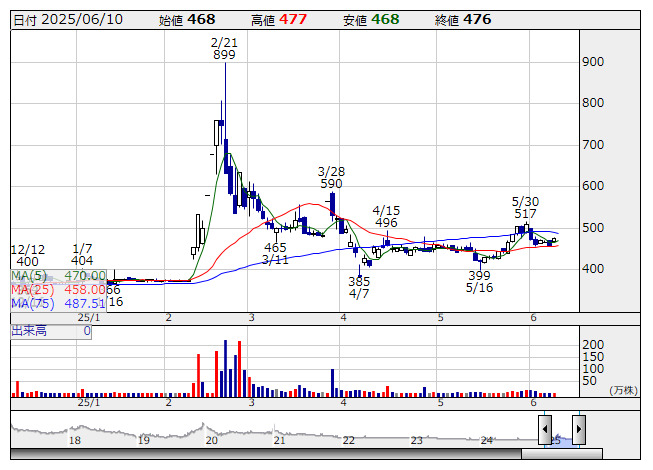Click the 5/30 high marker at 517

point(524,207)
